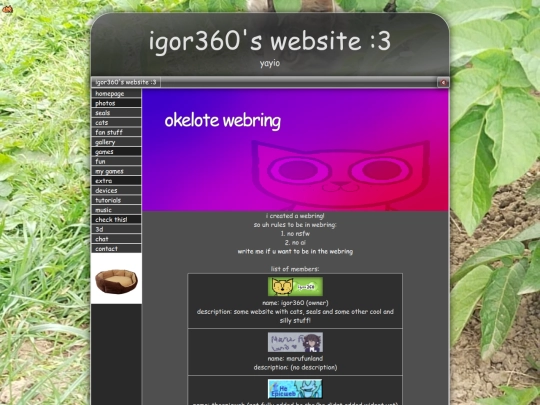Viewport: 540px width, 405px height.
Task: Click the "name: igor360 (owner)" text
Action: (295, 303)
